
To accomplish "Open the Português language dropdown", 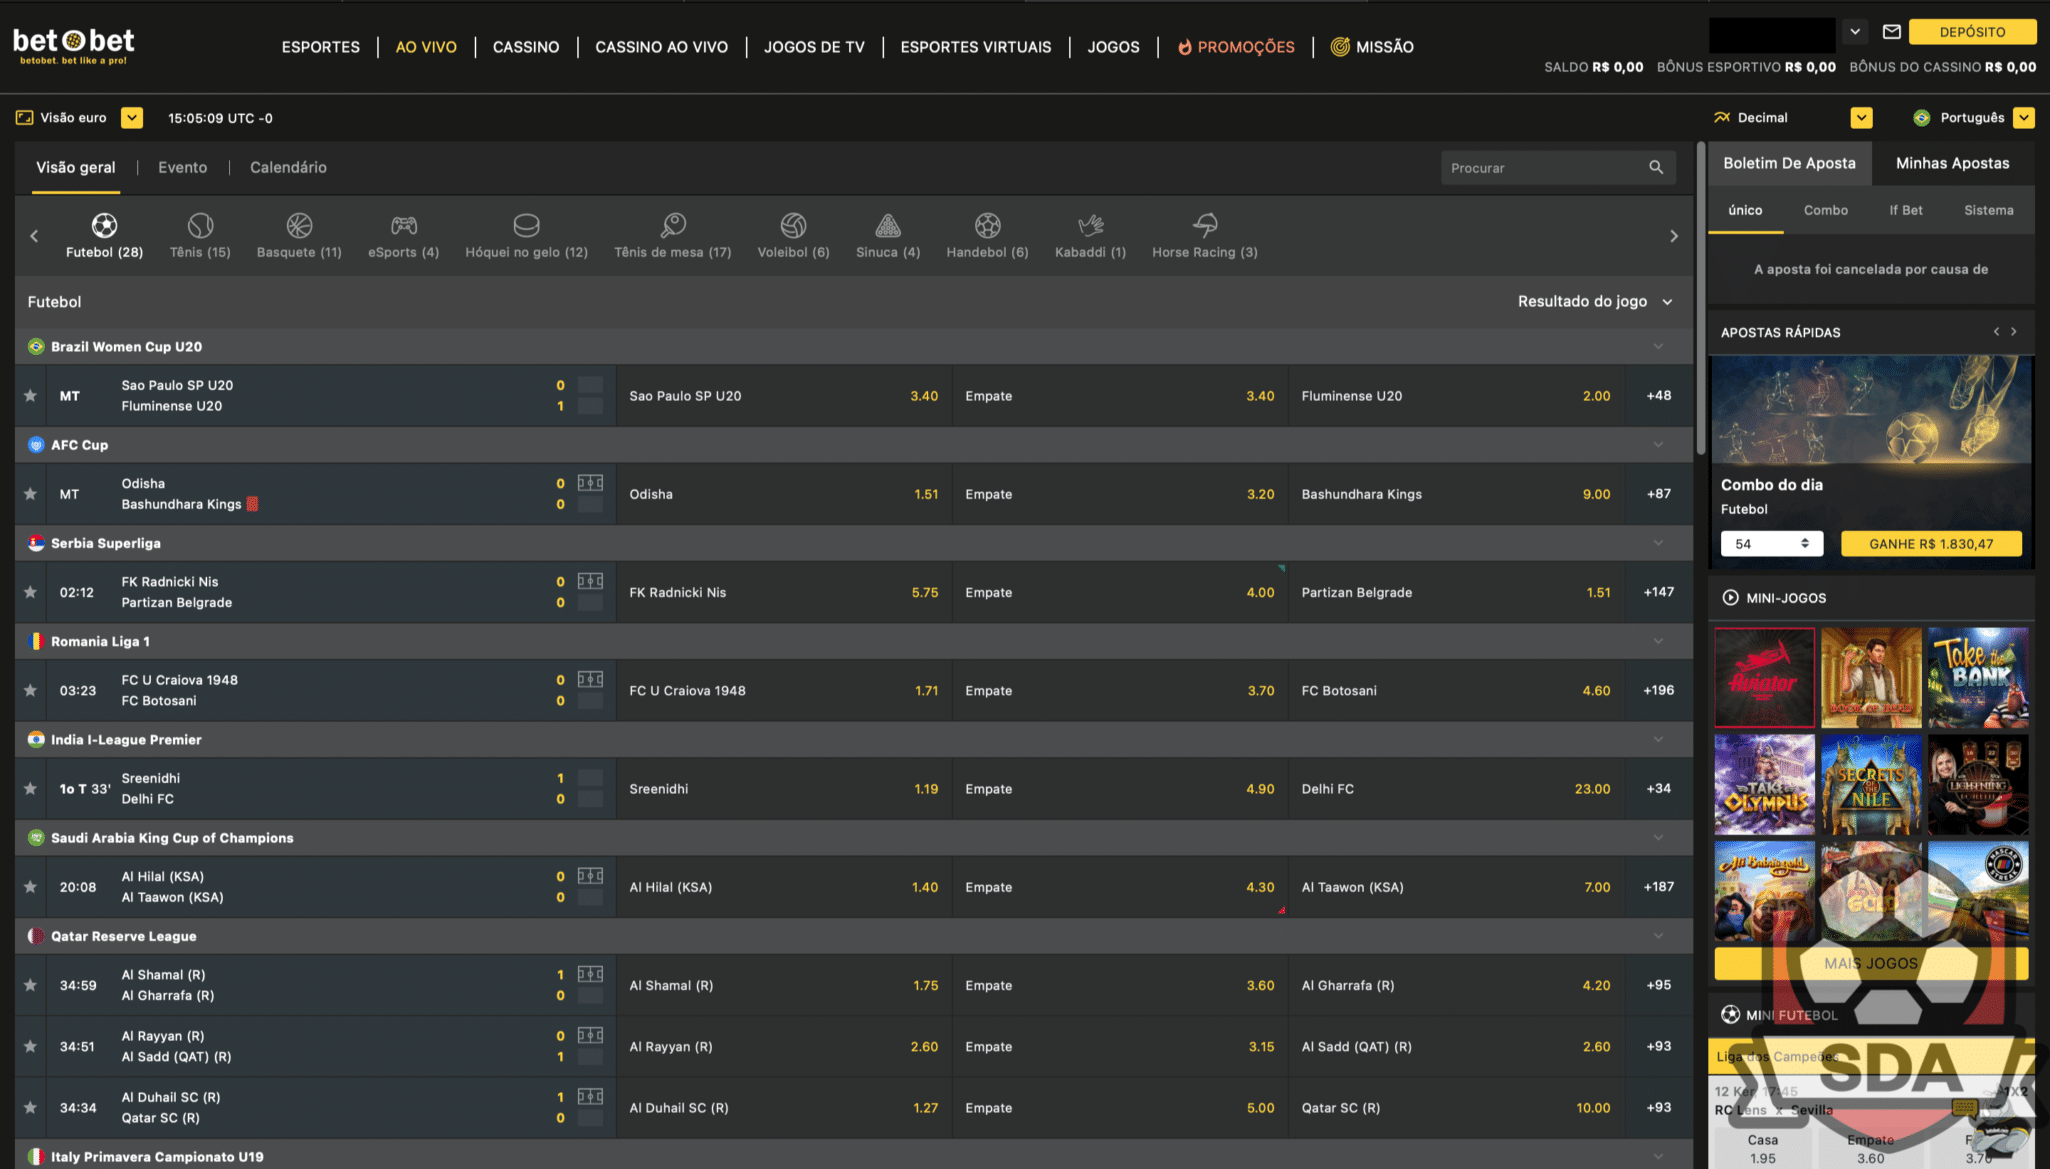I will [x=2024, y=118].
